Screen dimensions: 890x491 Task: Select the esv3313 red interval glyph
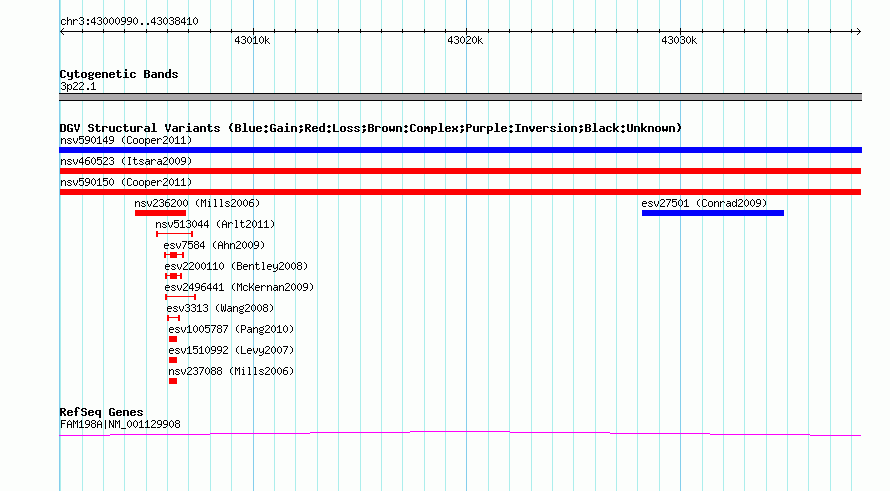[x=173, y=318]
